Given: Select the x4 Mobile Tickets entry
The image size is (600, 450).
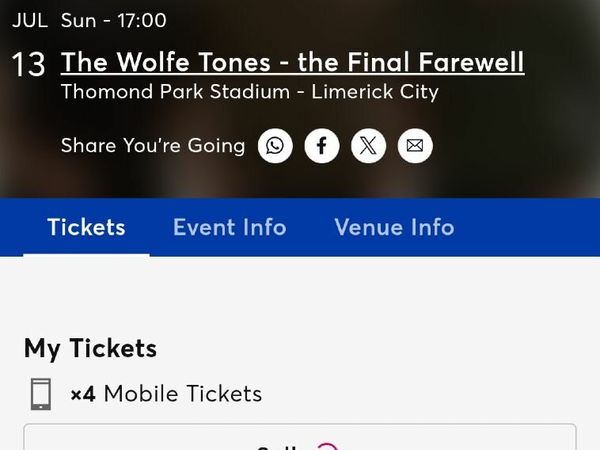Looking at the screenshot, I should point(166,394).
